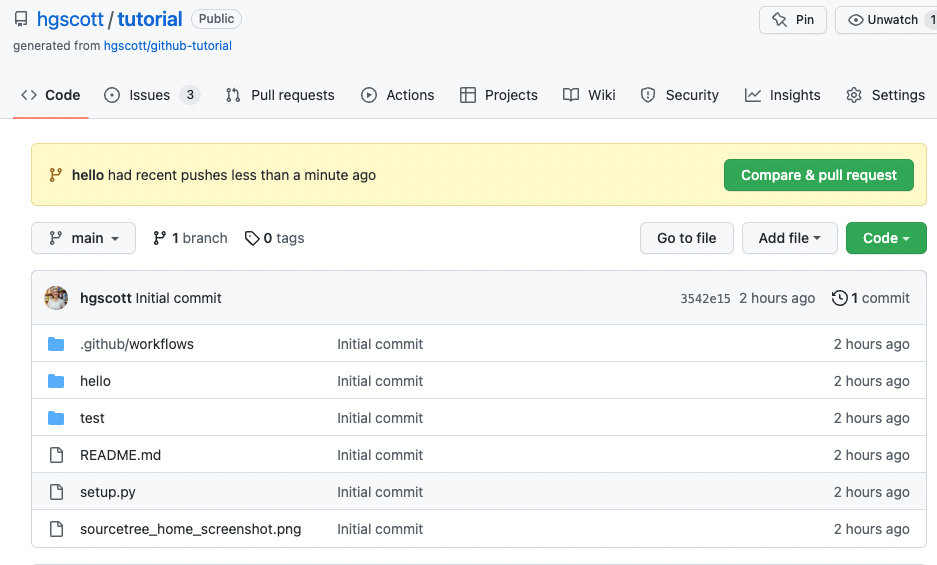Click the Go to file button

click(x=686, y=238)
